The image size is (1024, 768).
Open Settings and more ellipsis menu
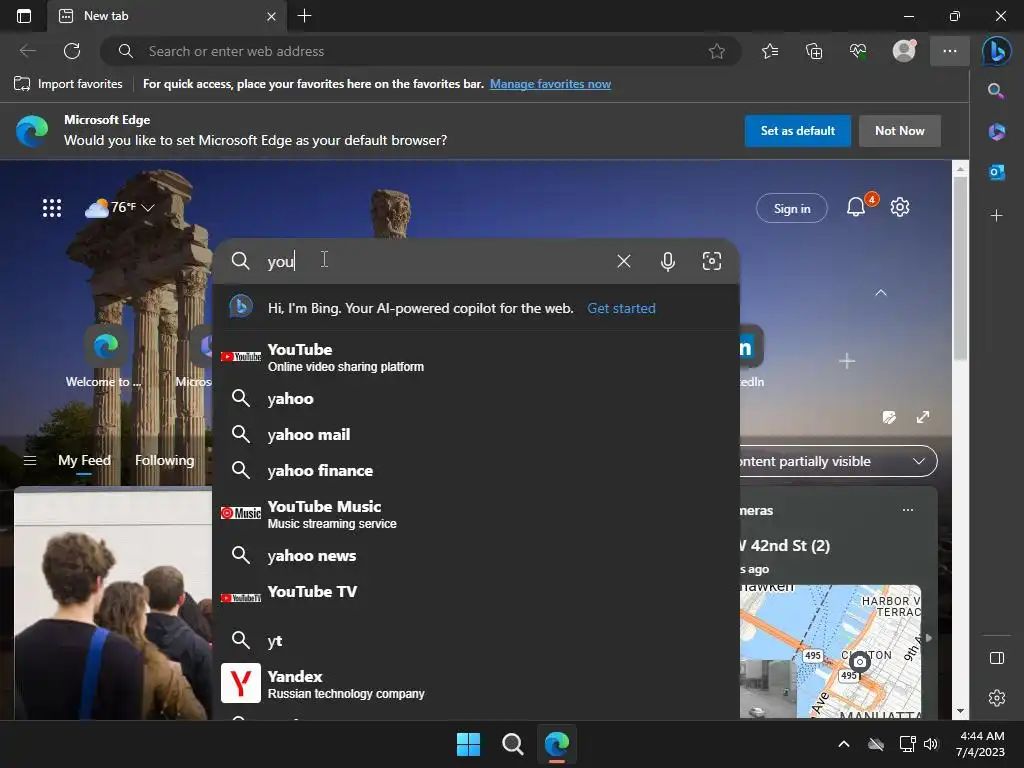tap(950, 51)
